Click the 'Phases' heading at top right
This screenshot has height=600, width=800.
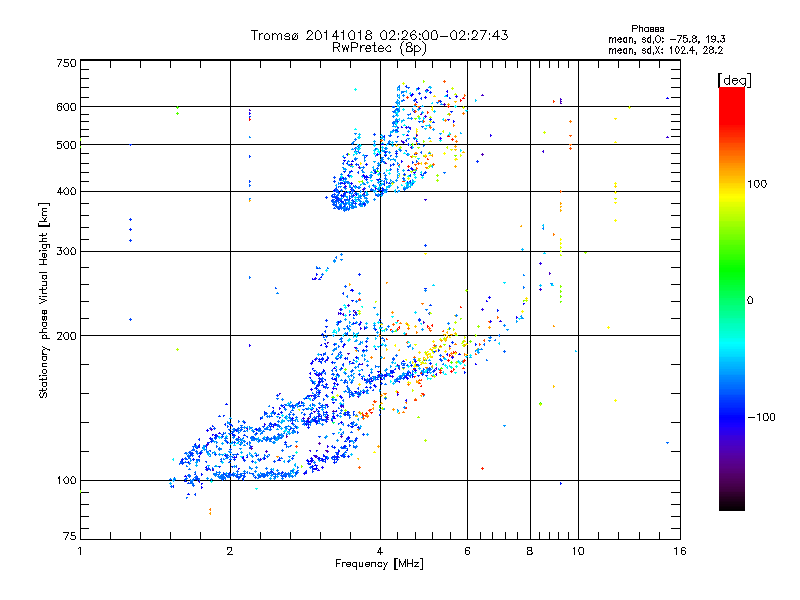tap(647, 29)
